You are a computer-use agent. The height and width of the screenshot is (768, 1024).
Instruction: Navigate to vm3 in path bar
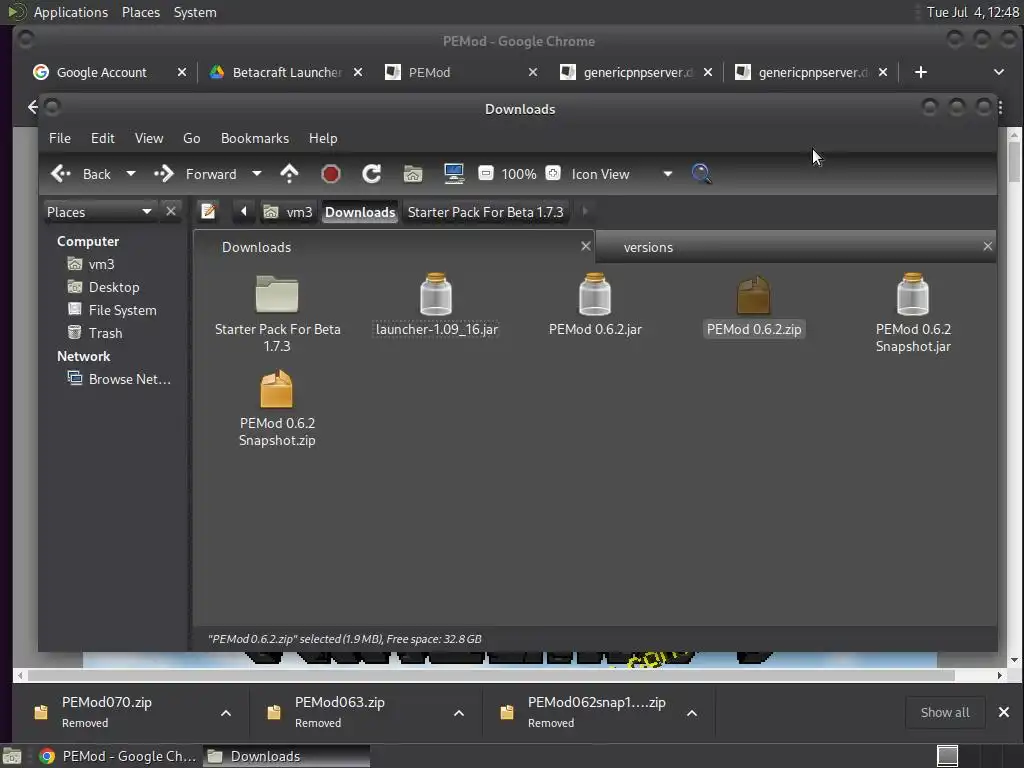coord(288,212)
